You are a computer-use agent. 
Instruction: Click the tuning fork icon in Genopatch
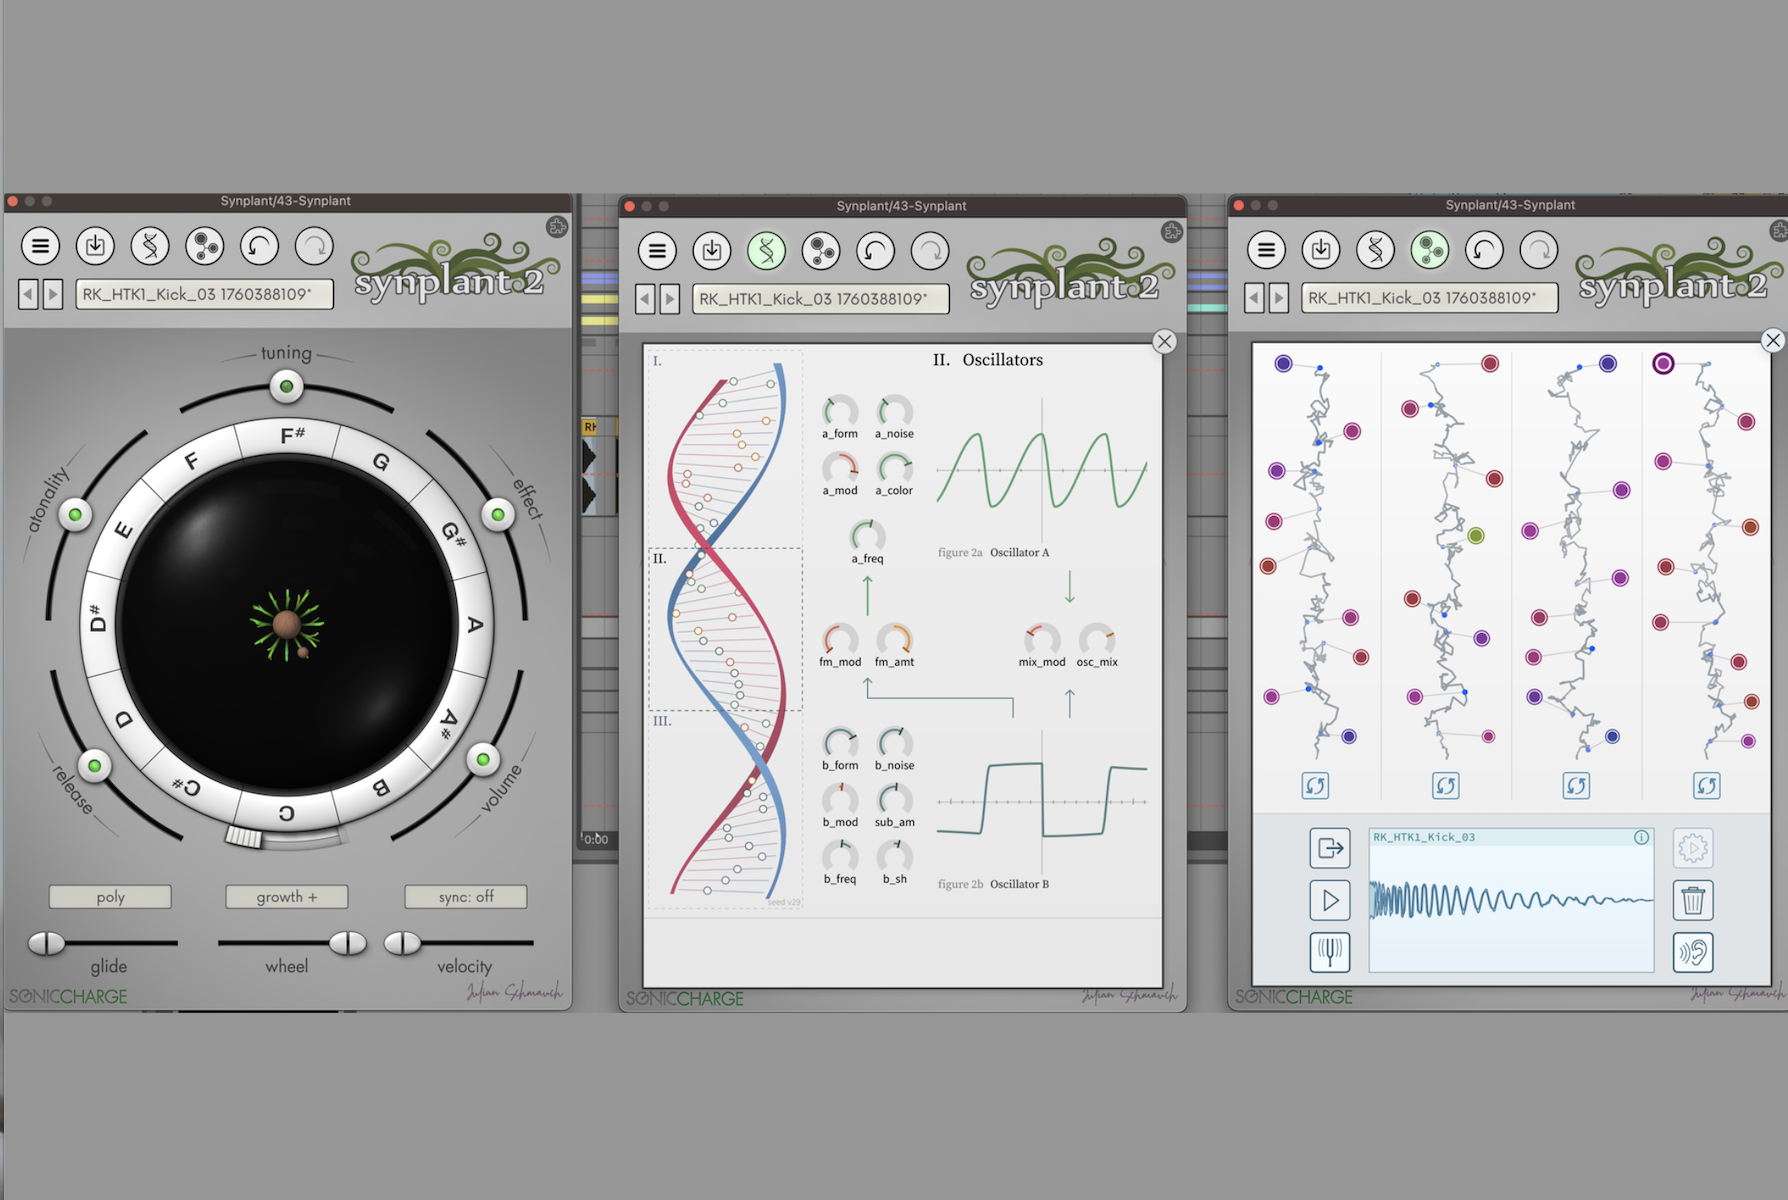tap(1330, 952)
